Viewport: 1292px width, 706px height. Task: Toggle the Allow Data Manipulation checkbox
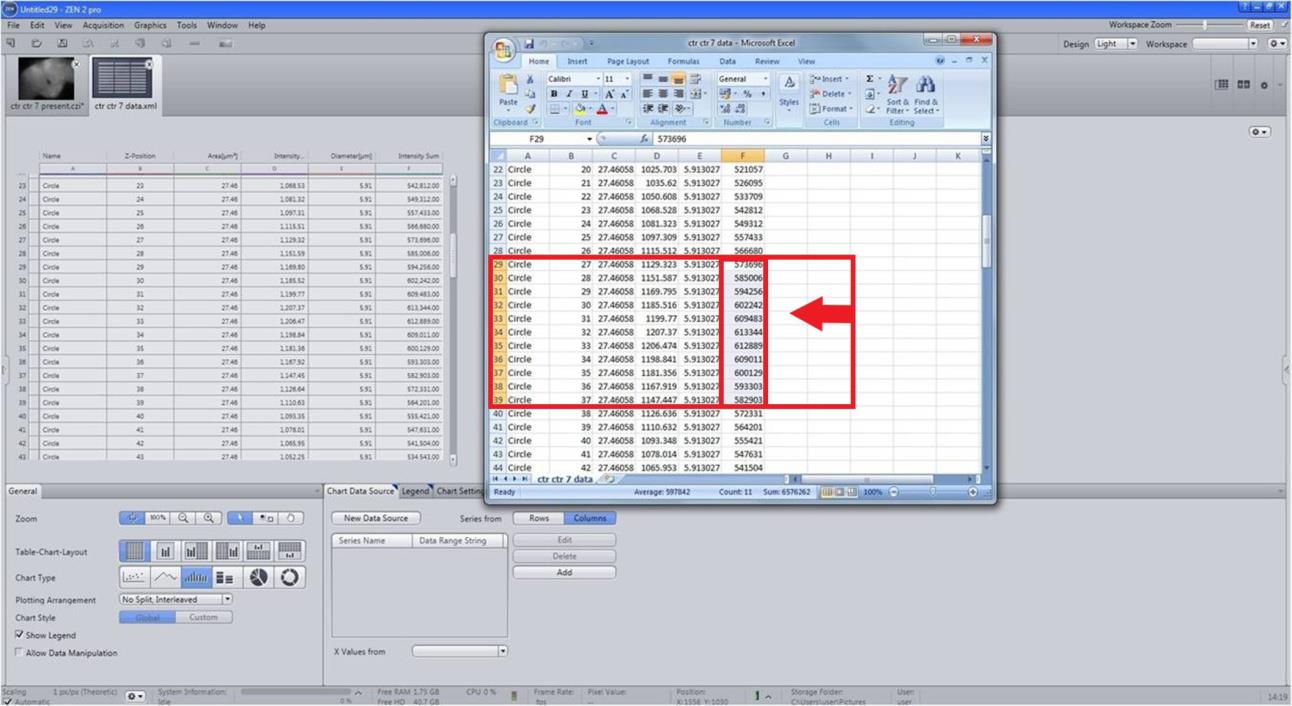pos(20,653)
